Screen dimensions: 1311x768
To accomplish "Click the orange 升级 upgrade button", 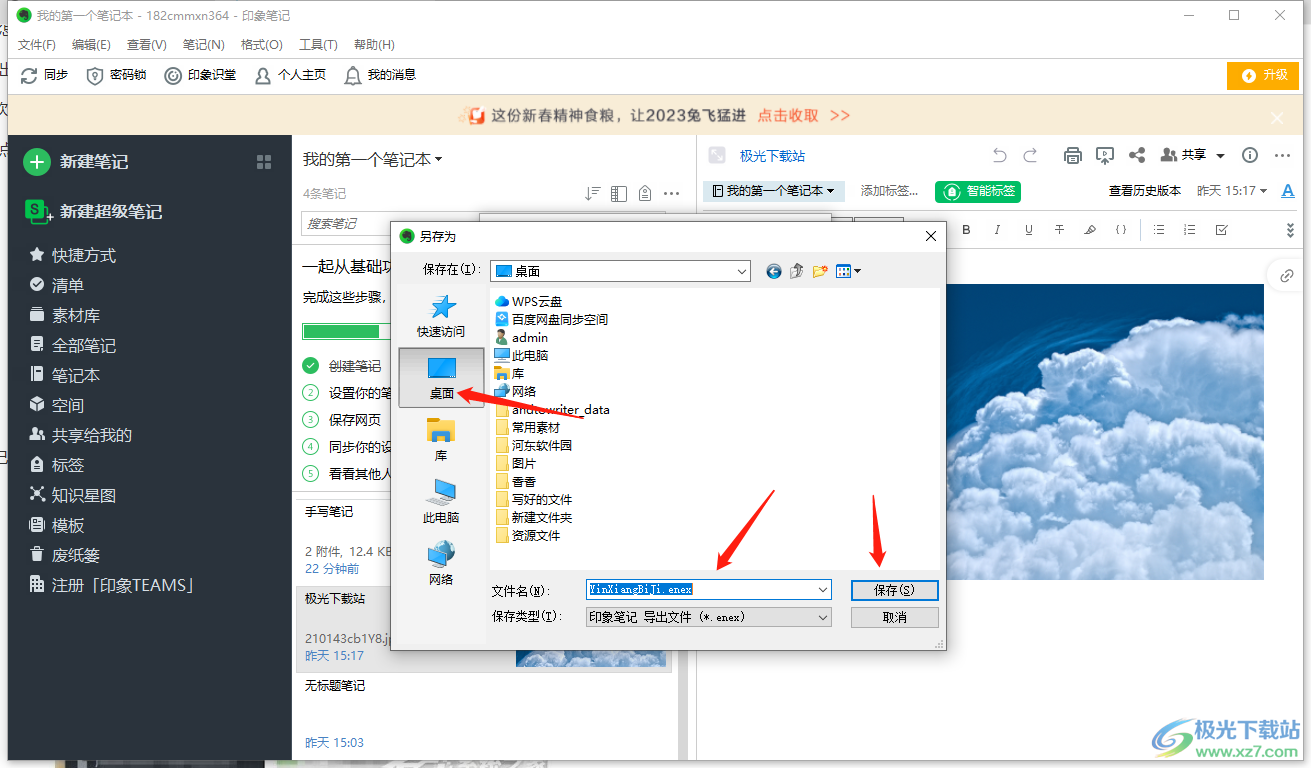I will [1263, 75].
